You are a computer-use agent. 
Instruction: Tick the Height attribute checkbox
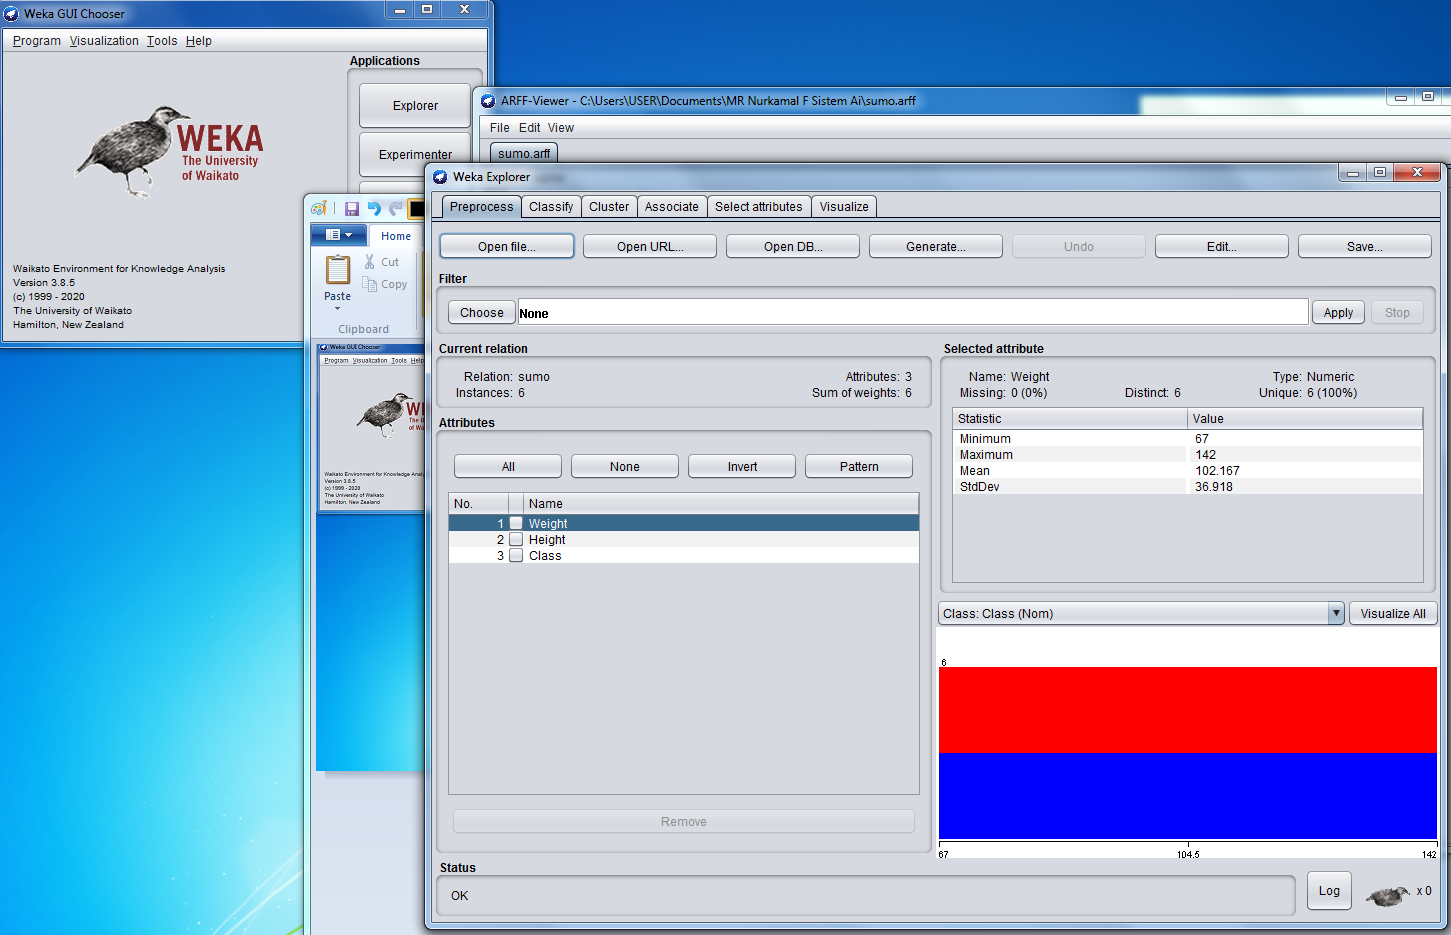click(516, 539)
